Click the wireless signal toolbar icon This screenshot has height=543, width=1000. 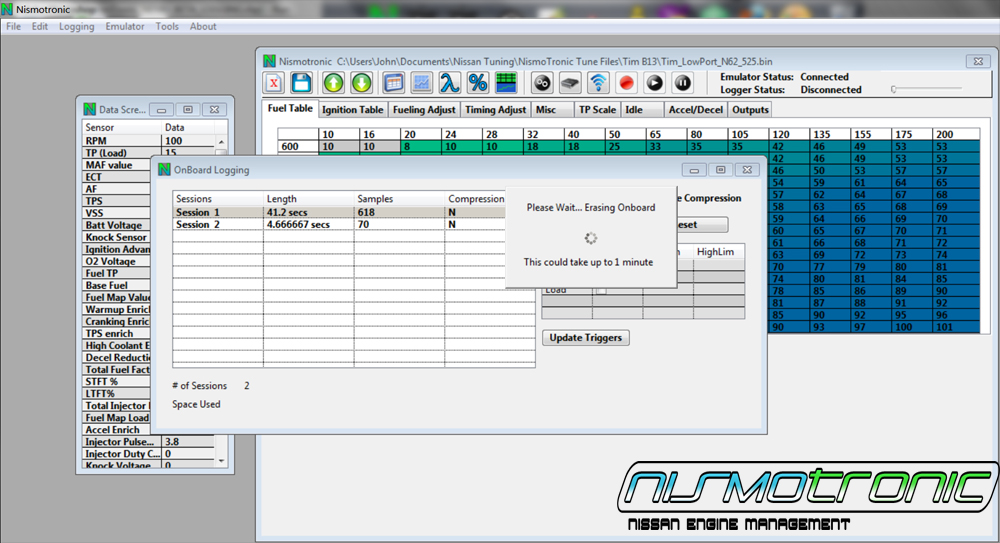(x=598, y=83)
